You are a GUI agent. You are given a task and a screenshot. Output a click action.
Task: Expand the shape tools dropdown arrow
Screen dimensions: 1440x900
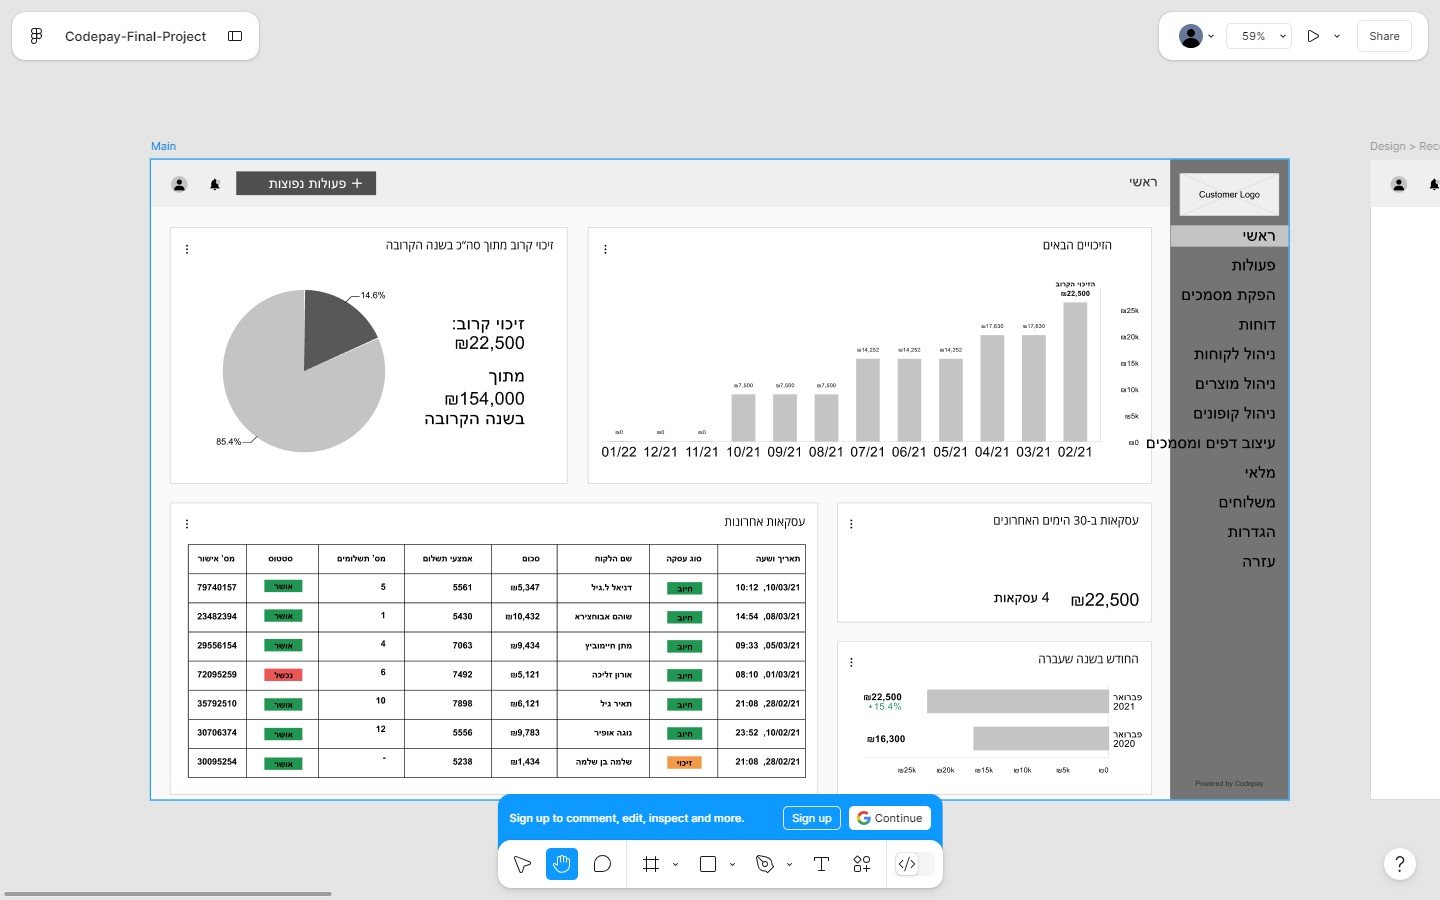point(732,864)
